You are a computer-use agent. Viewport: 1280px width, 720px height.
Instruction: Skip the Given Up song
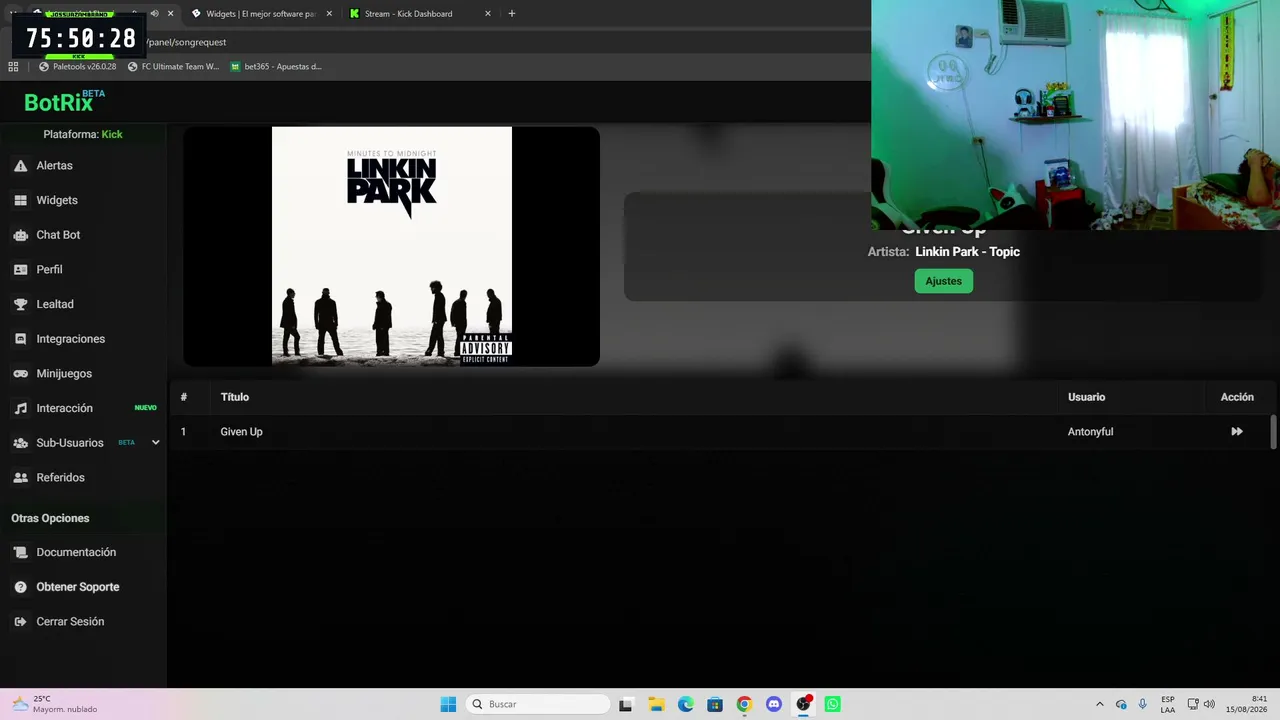(1237, 432)
